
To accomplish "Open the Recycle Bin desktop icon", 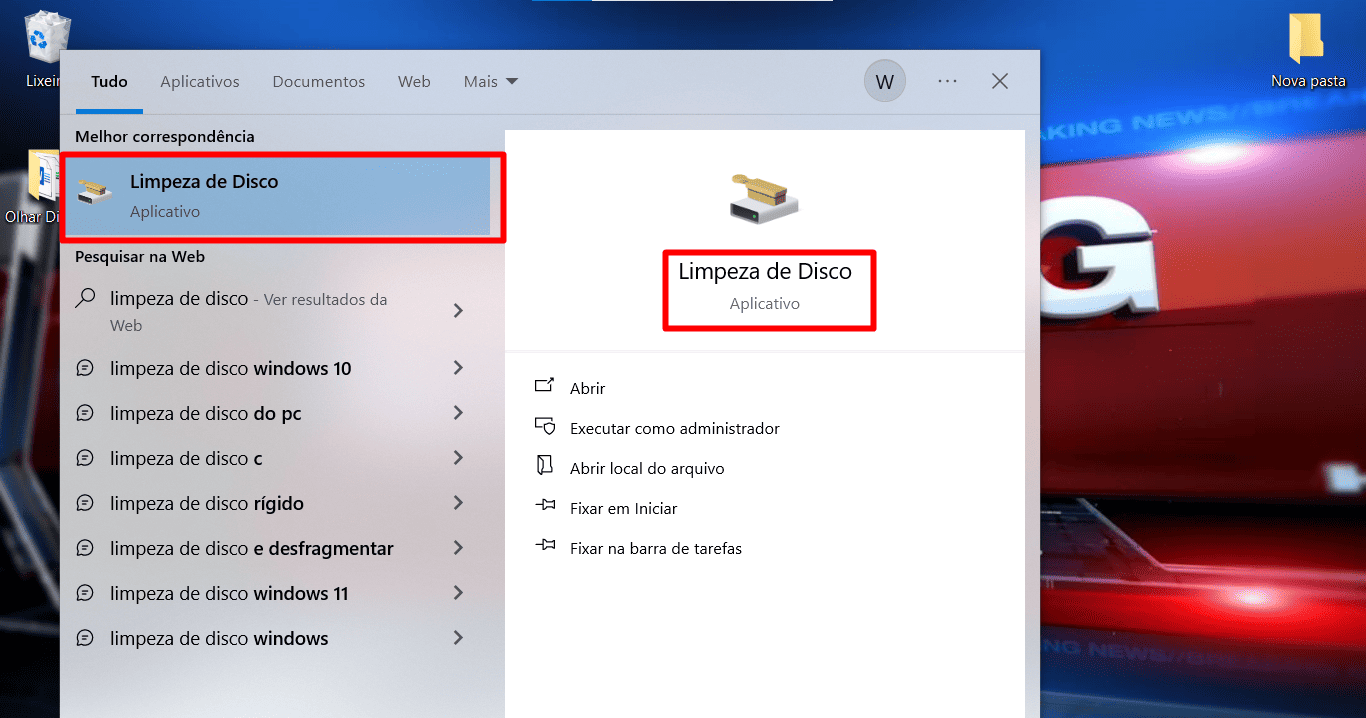I will click(46, 38).
